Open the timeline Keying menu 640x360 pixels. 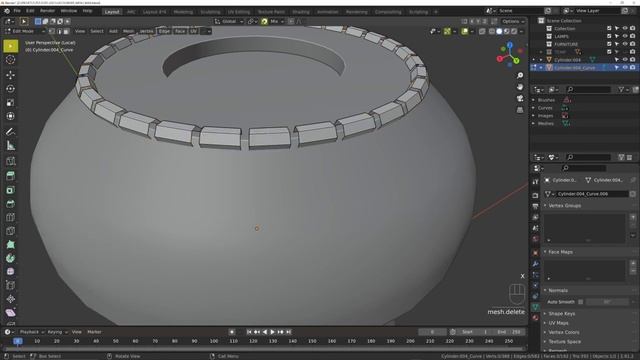click(x=58, y=332)
